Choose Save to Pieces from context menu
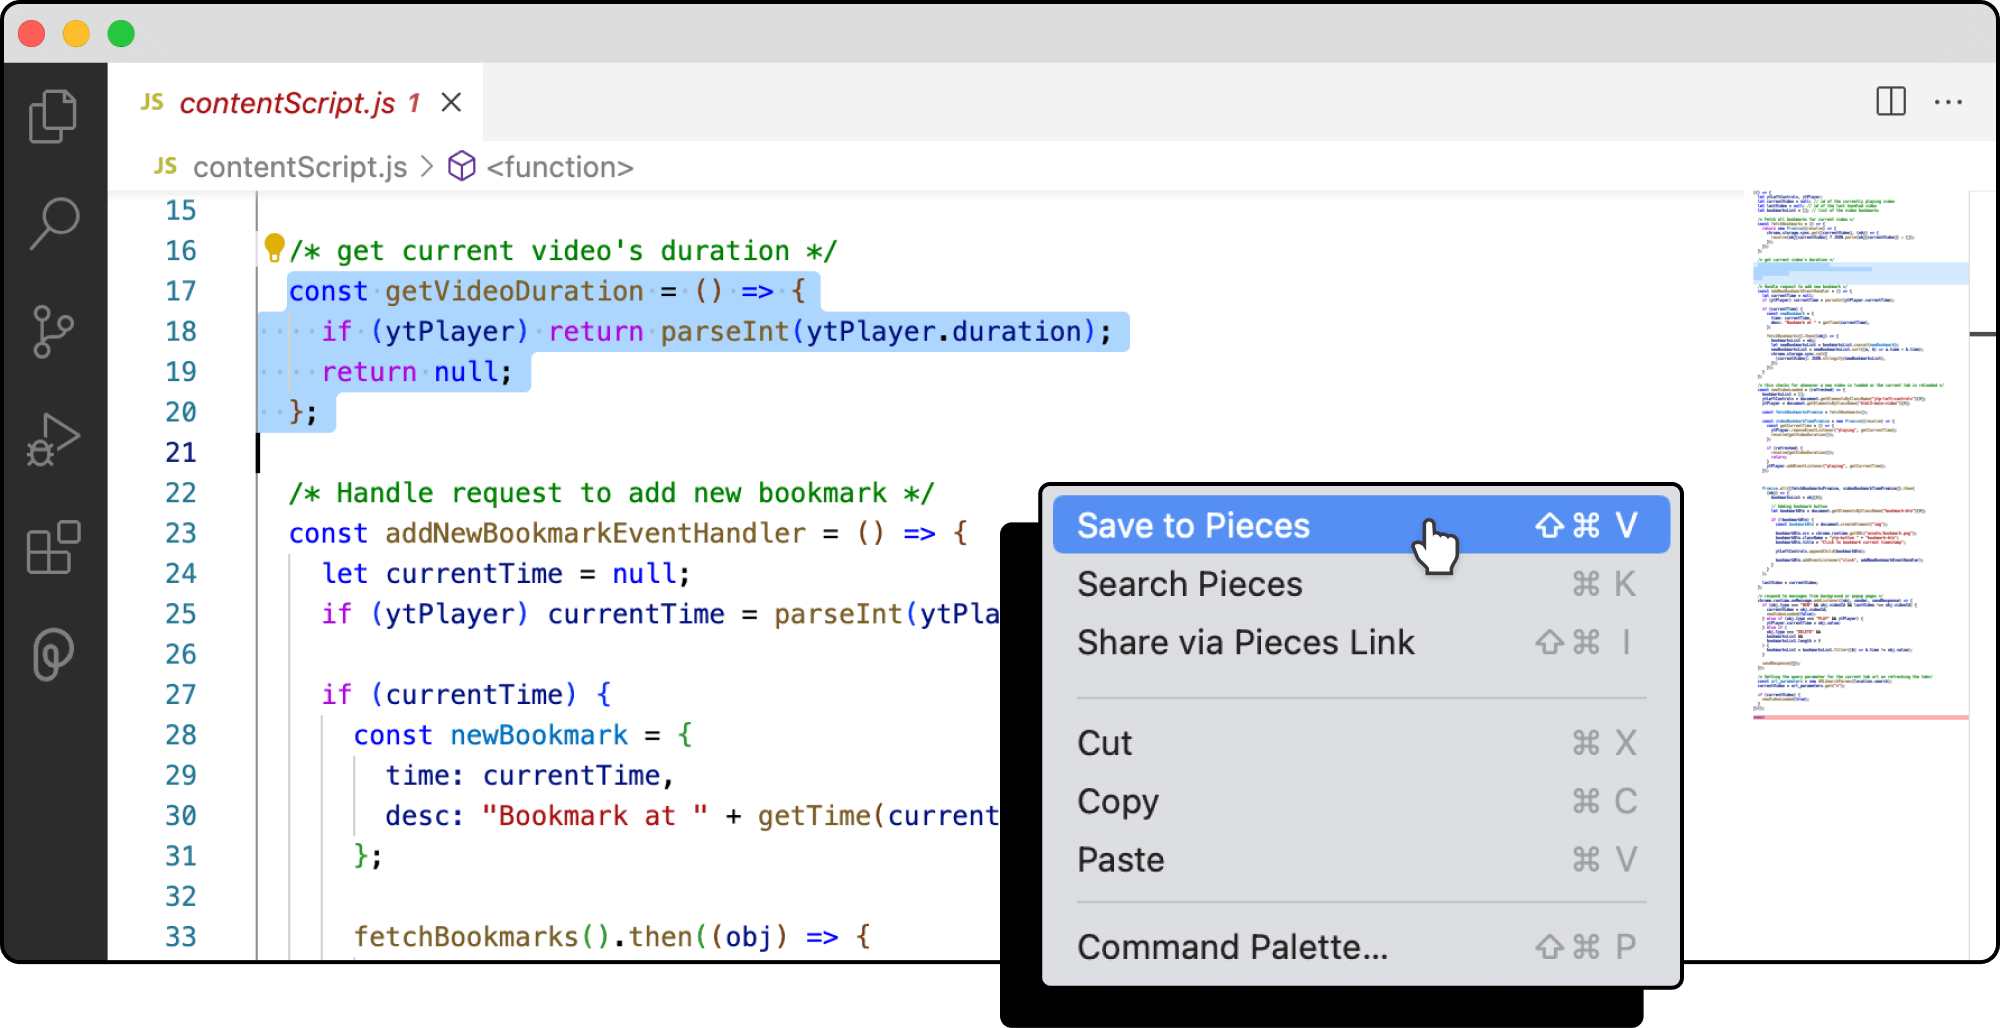 point(1361,525)
